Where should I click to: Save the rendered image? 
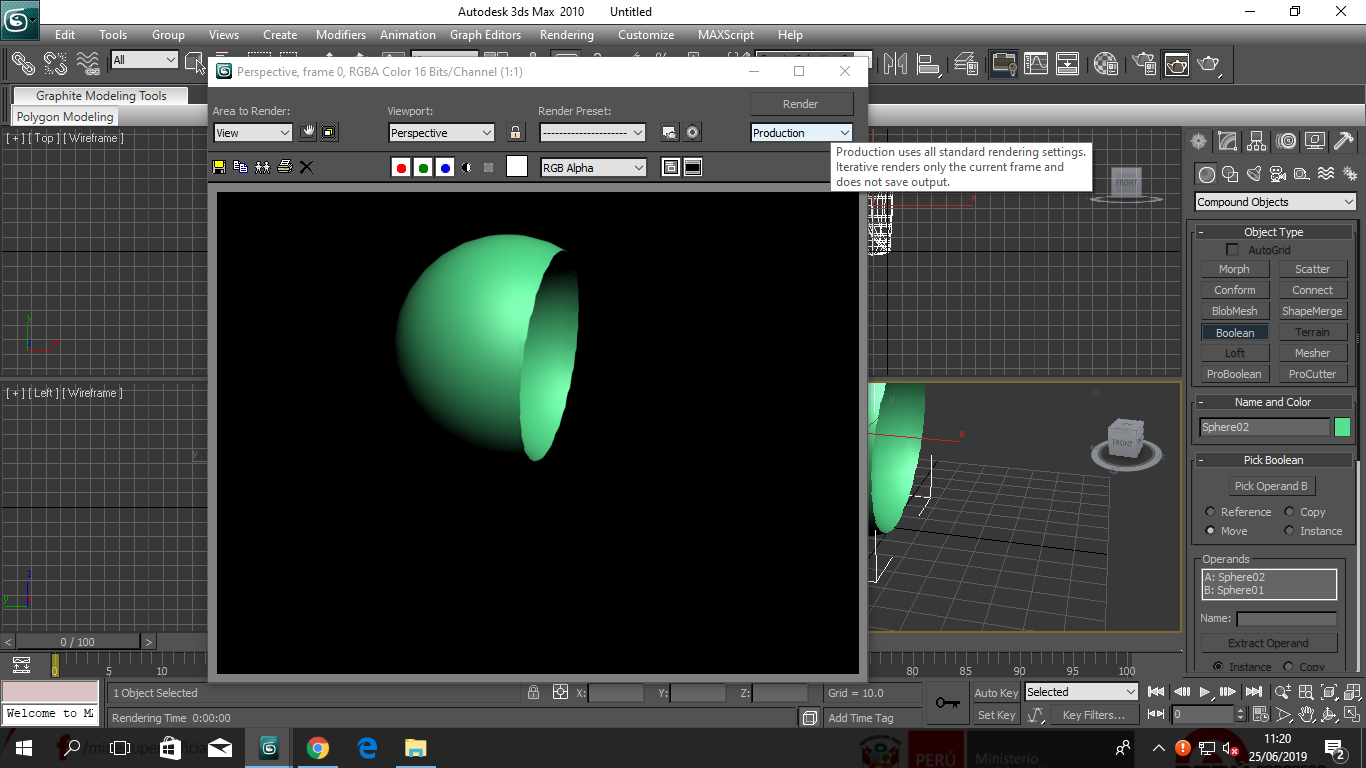click(218, 167)
